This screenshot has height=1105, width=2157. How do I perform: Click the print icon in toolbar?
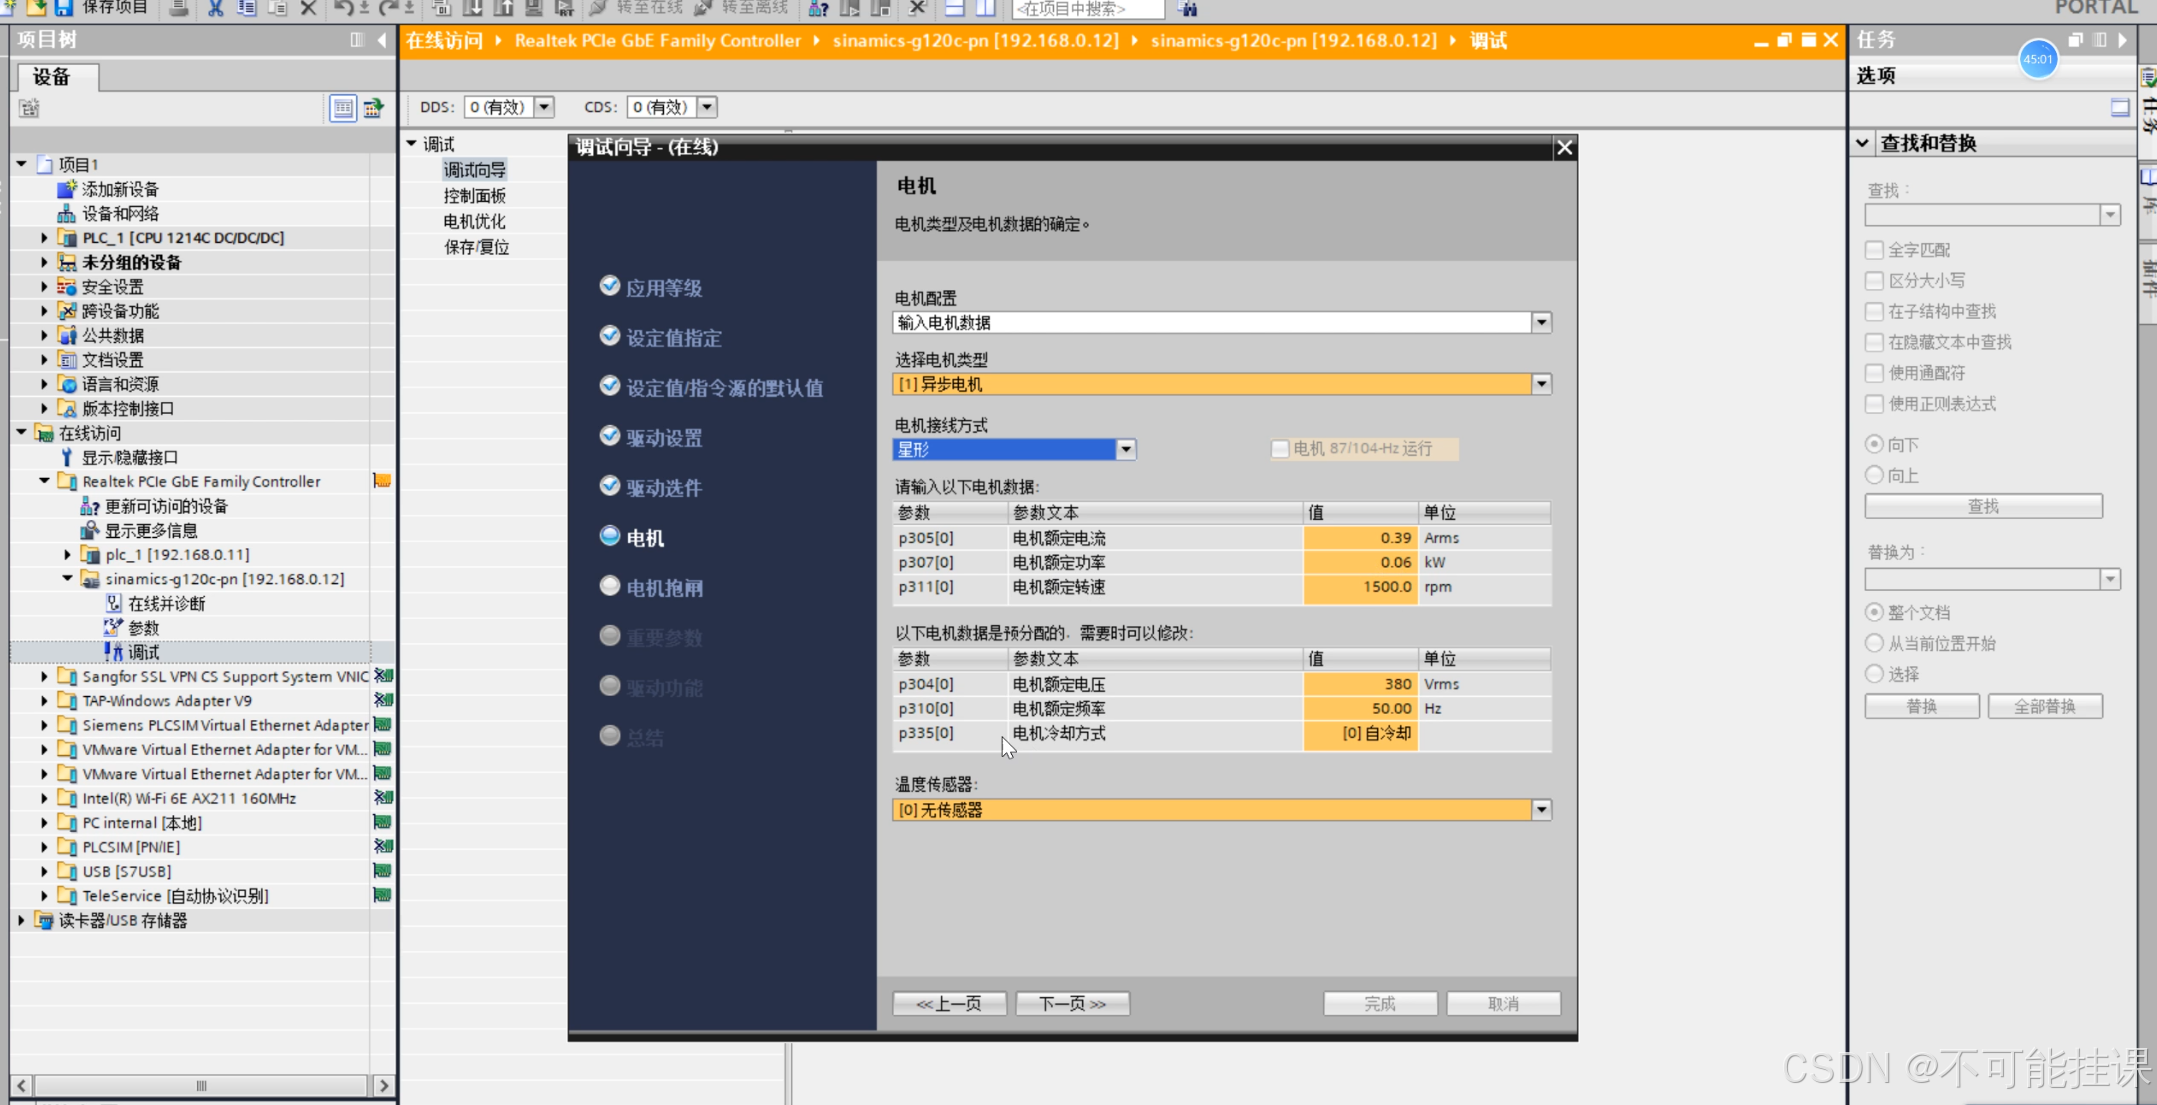pos(179,8)
